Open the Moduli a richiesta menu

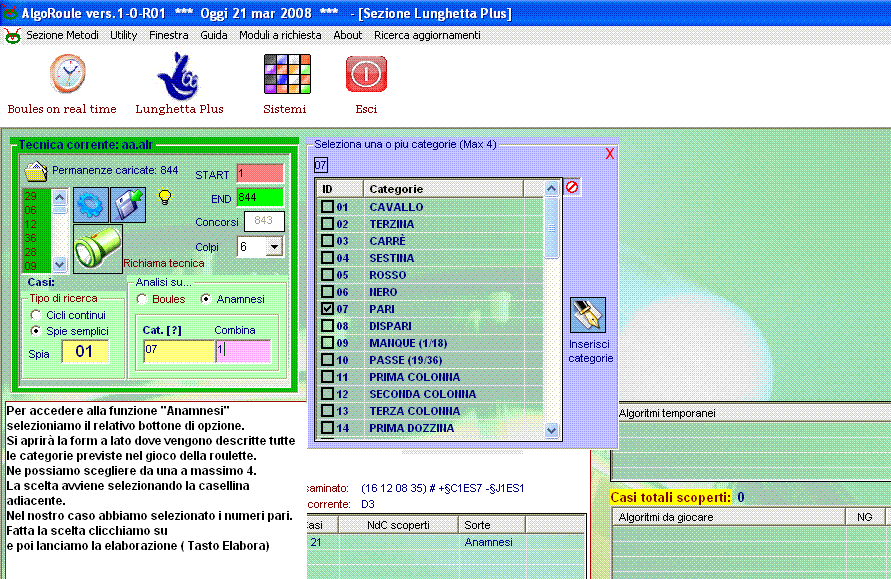click(280, 35)
